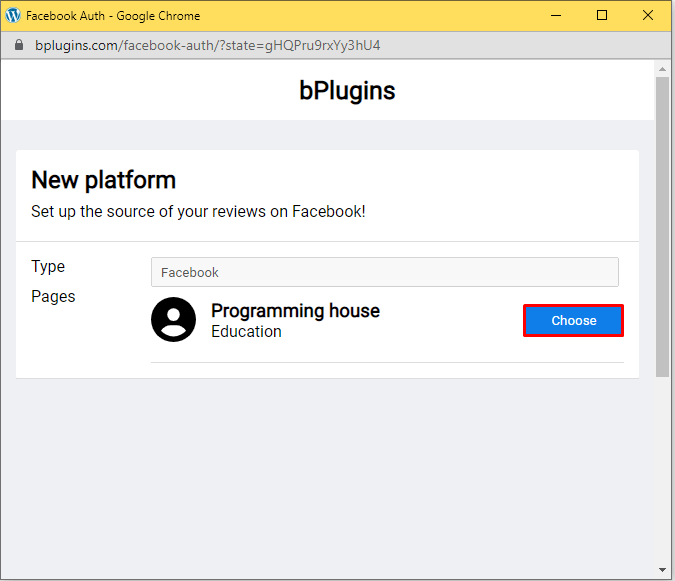
Task: Click the Facebook type input field
Action: point(384,272)
